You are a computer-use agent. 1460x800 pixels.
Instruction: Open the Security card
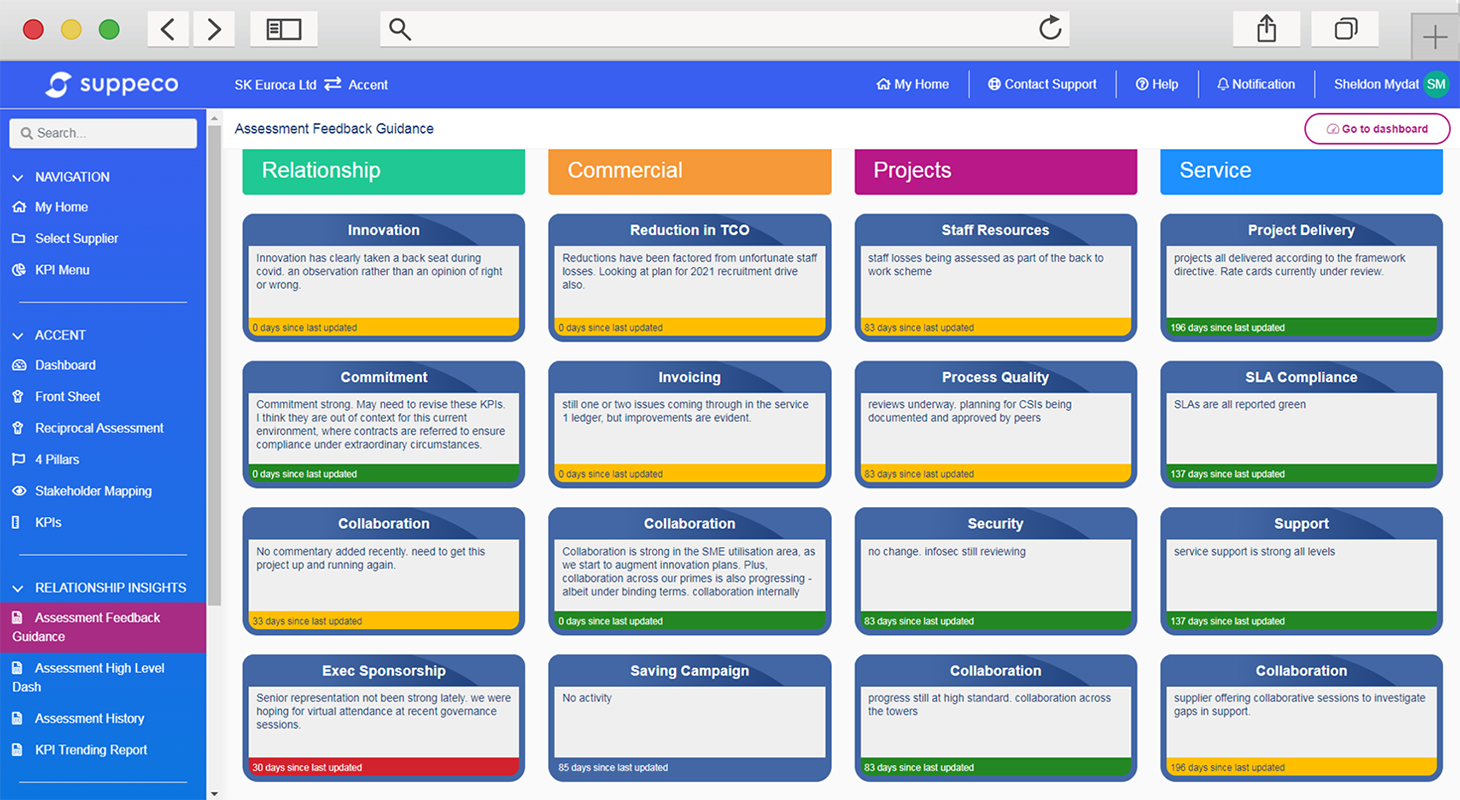(x=996, y=571)
